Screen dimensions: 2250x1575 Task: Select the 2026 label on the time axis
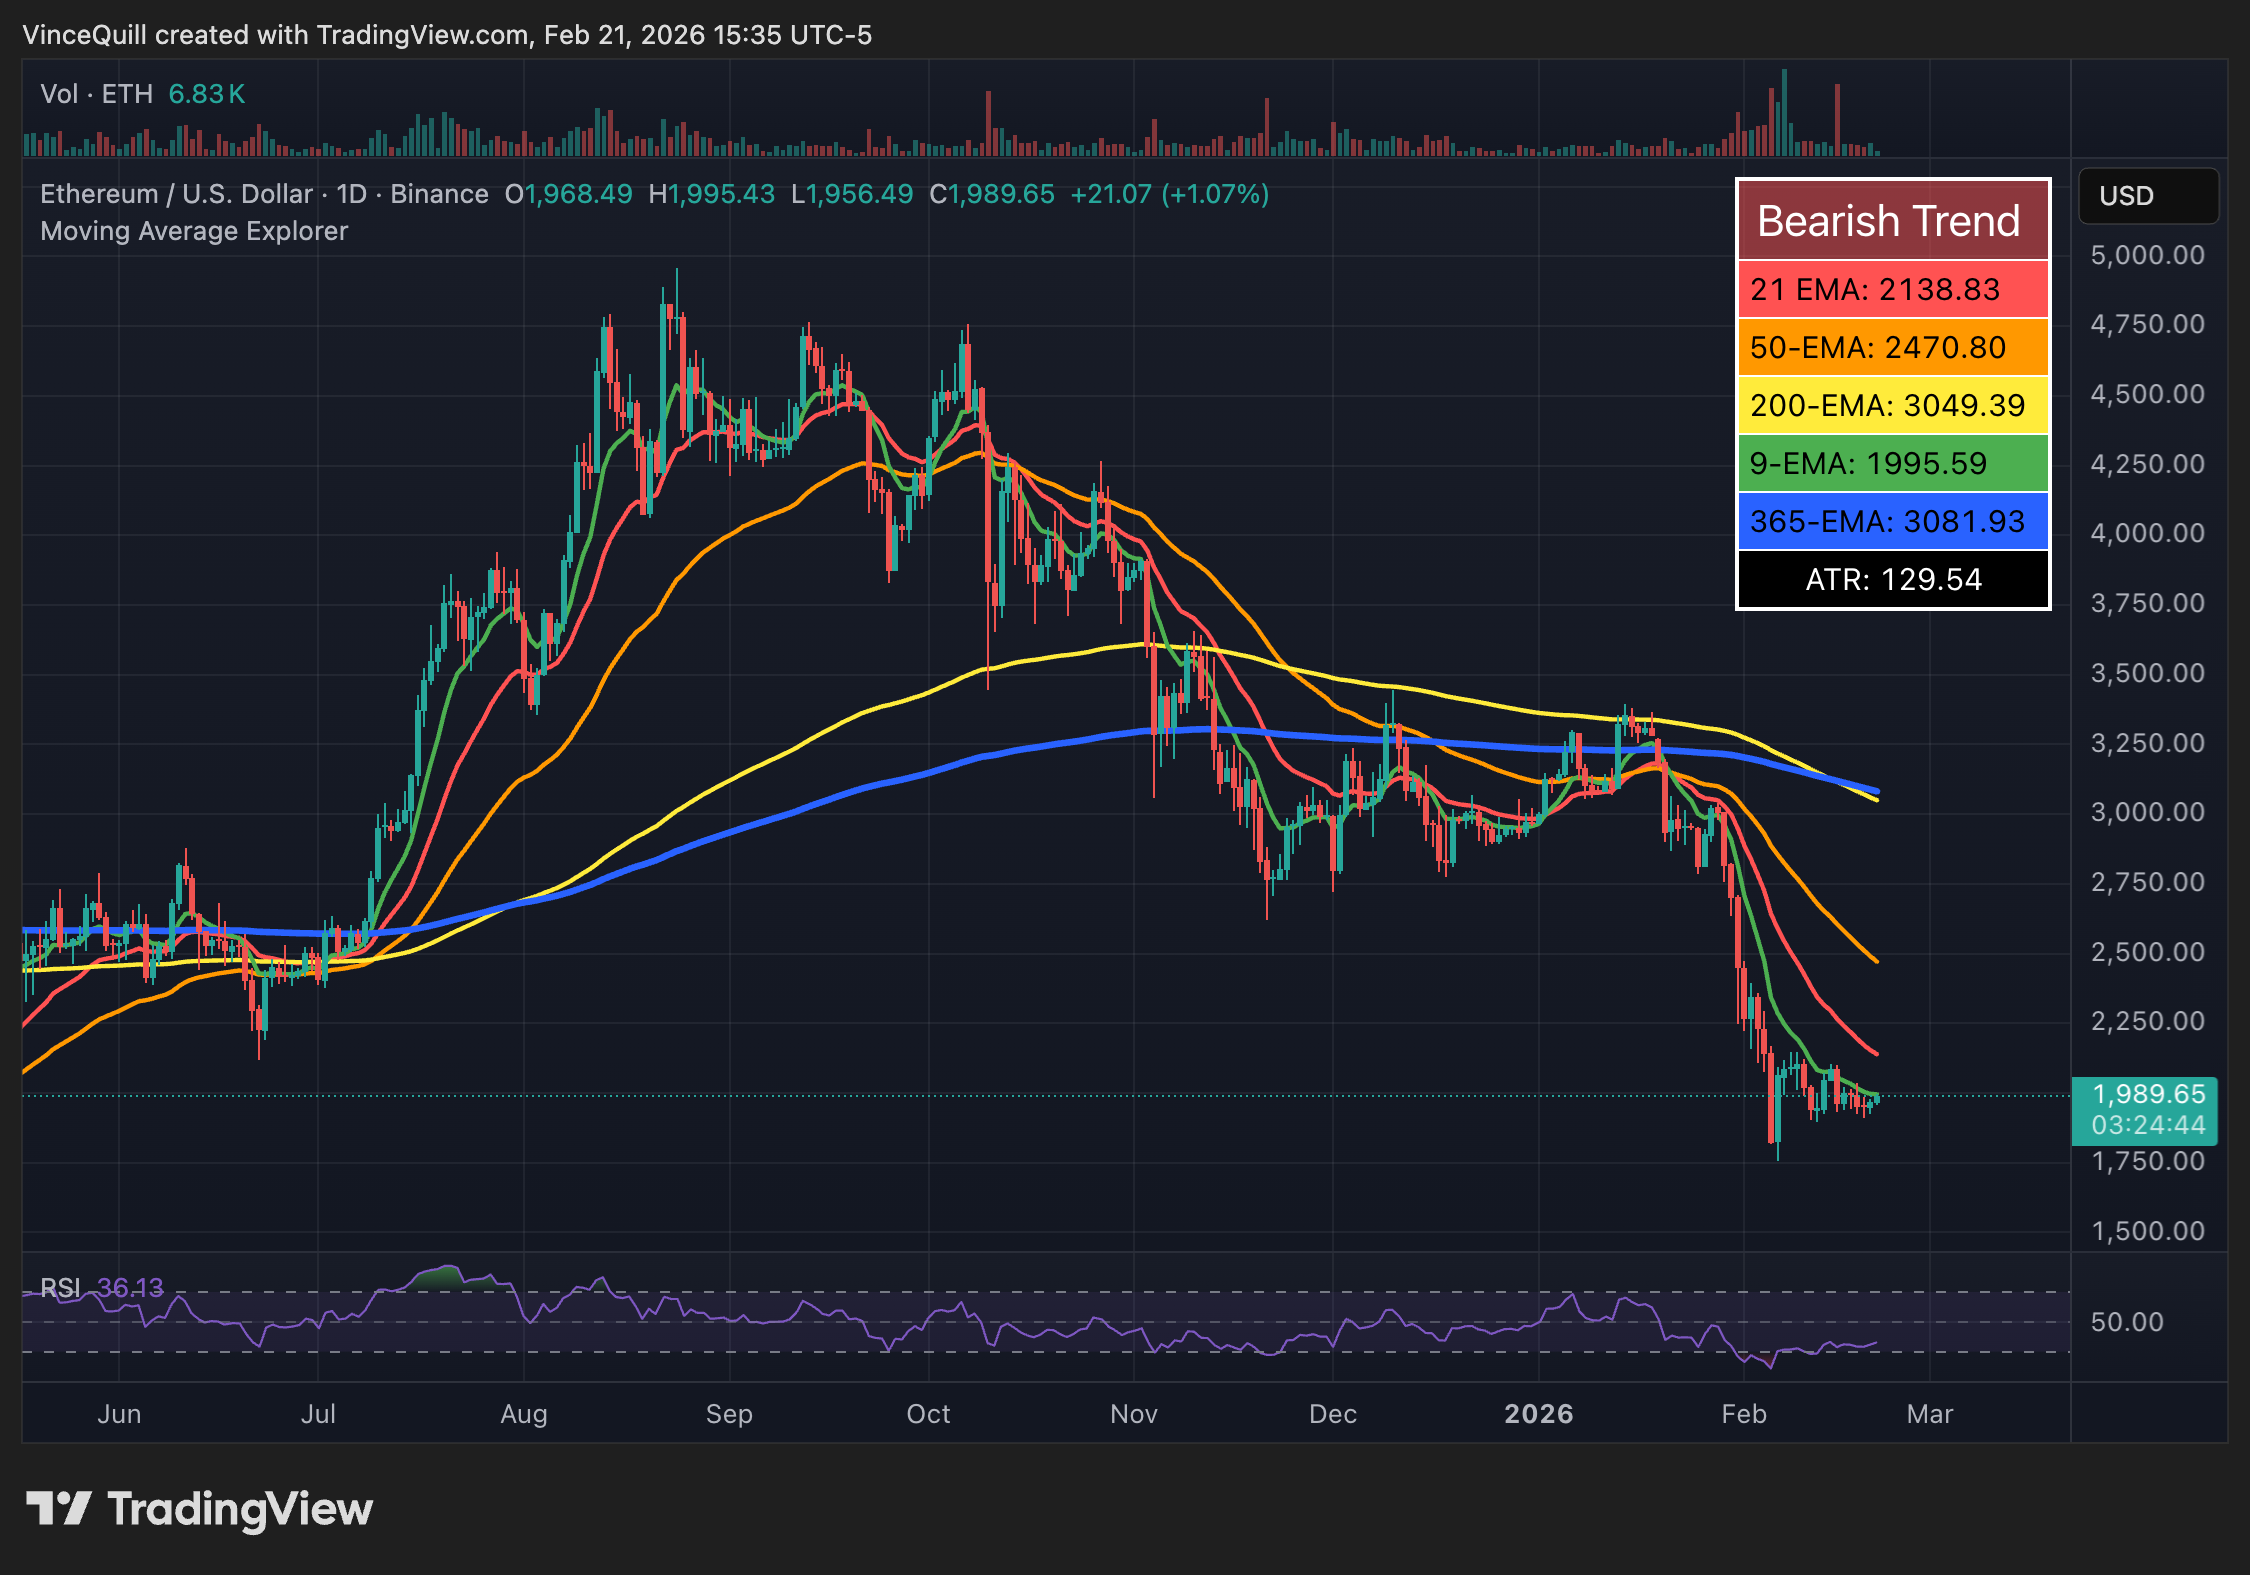(x=1539, y=1414)
